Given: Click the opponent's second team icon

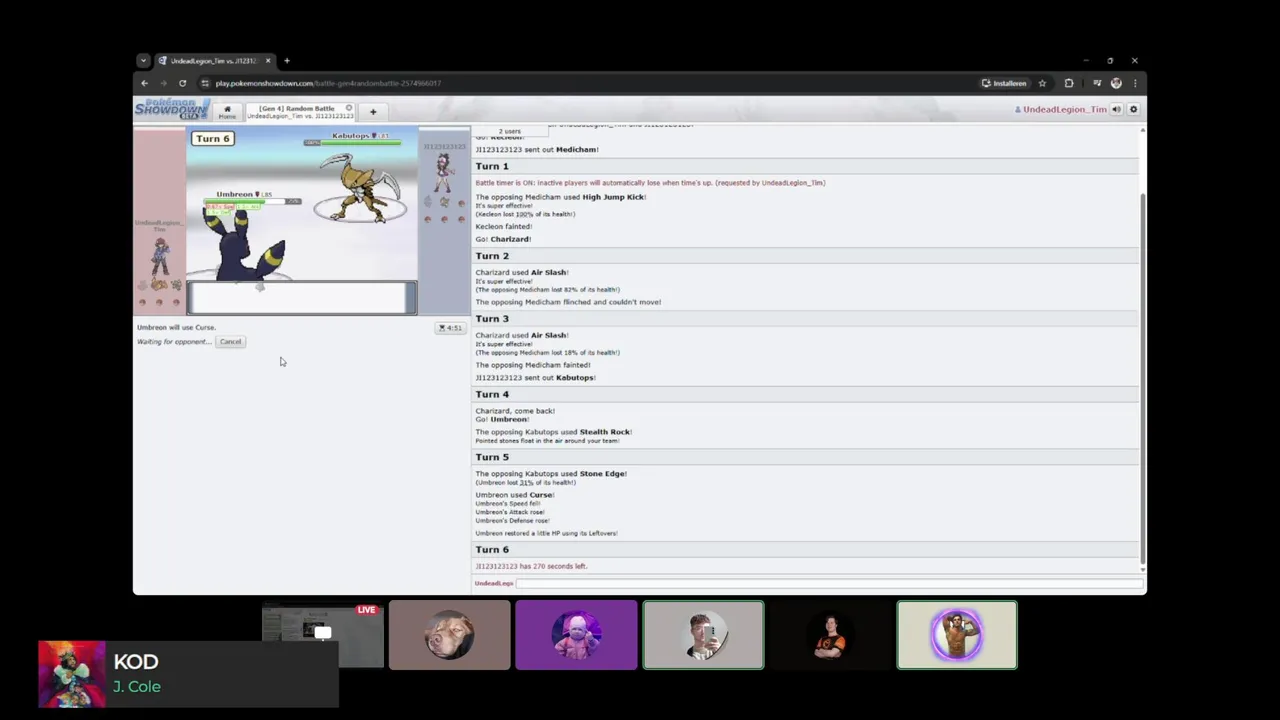Looking at the screenshot, I should coord(445,202).
